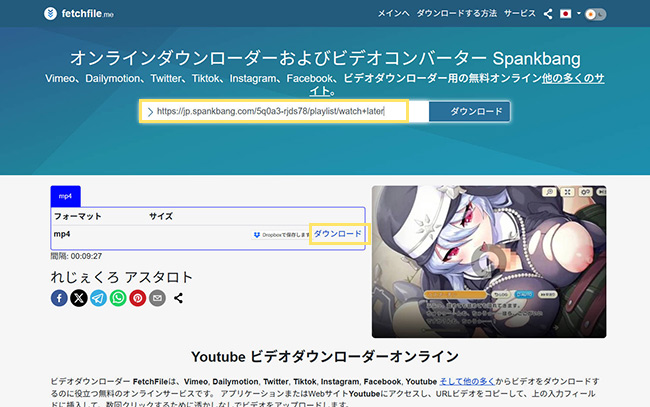The height and width of the screenshot is (407, 650).
Task: Share via the WhatsApp icon
Action: 118,298
